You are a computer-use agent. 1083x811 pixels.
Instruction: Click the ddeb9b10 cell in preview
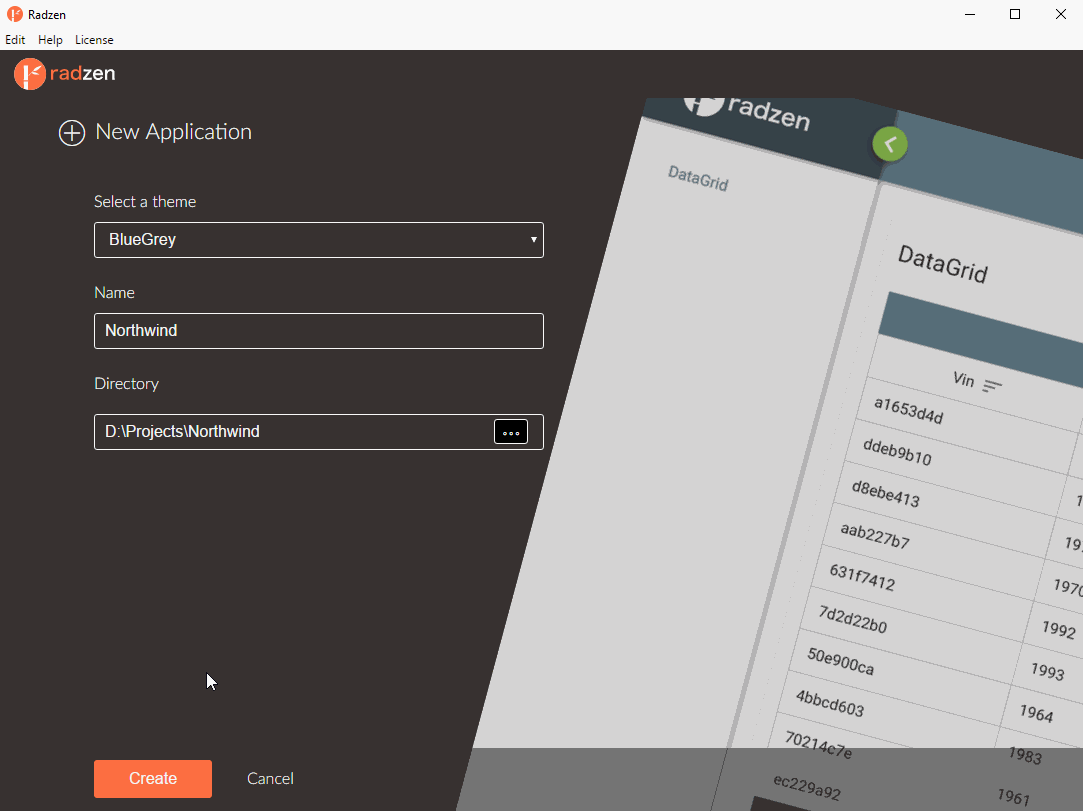click(897, 452)
